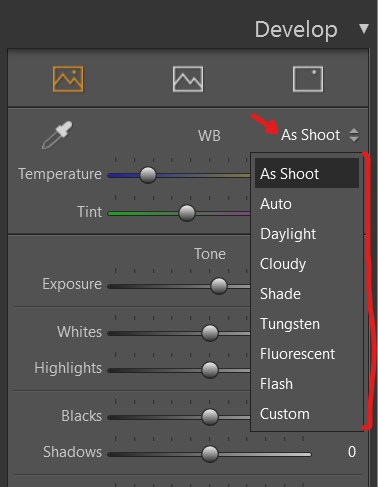This screenshot has width=378, height=487.
Task: Select the white balance eyedropper tool
Action: [x=57, y=135]
